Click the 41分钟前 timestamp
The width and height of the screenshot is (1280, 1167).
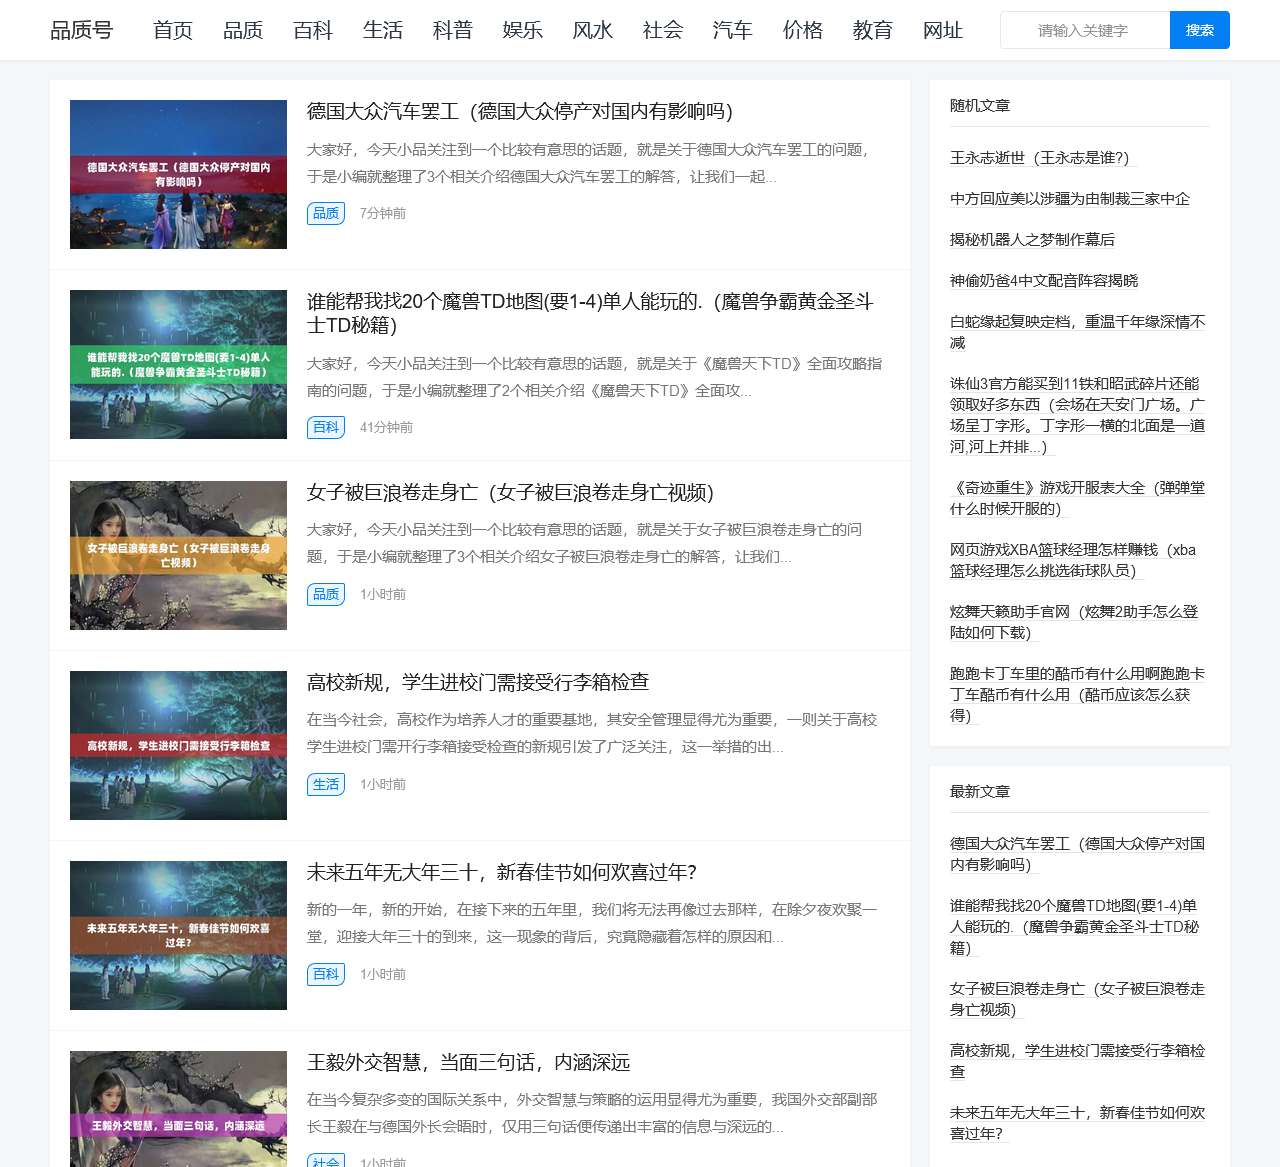pos(386,427)
